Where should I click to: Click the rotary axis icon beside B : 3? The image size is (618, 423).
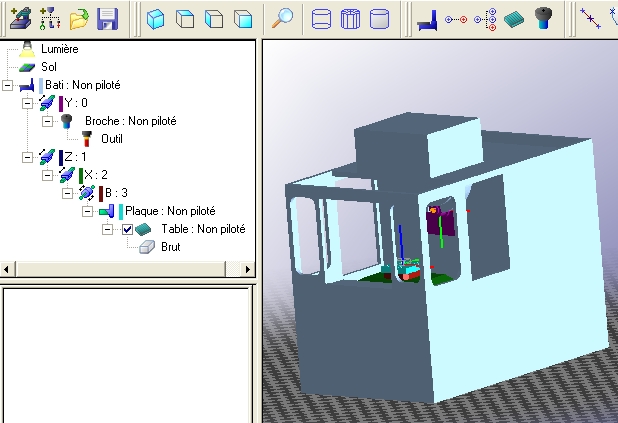pos(86,193)
